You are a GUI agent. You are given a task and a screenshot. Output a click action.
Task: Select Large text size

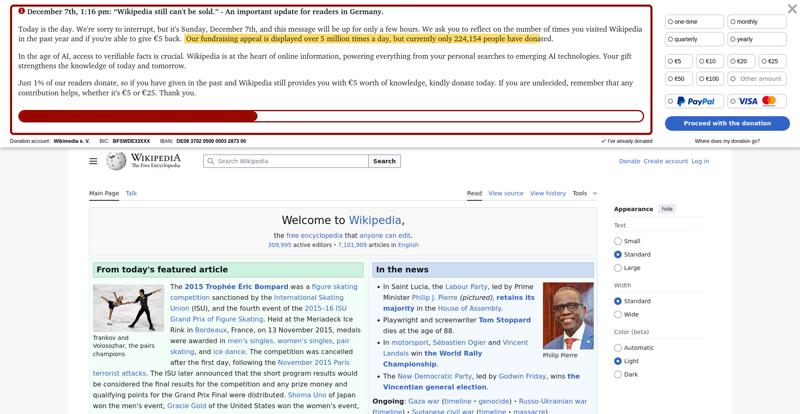pyautogui.click(x=618, y=268)
